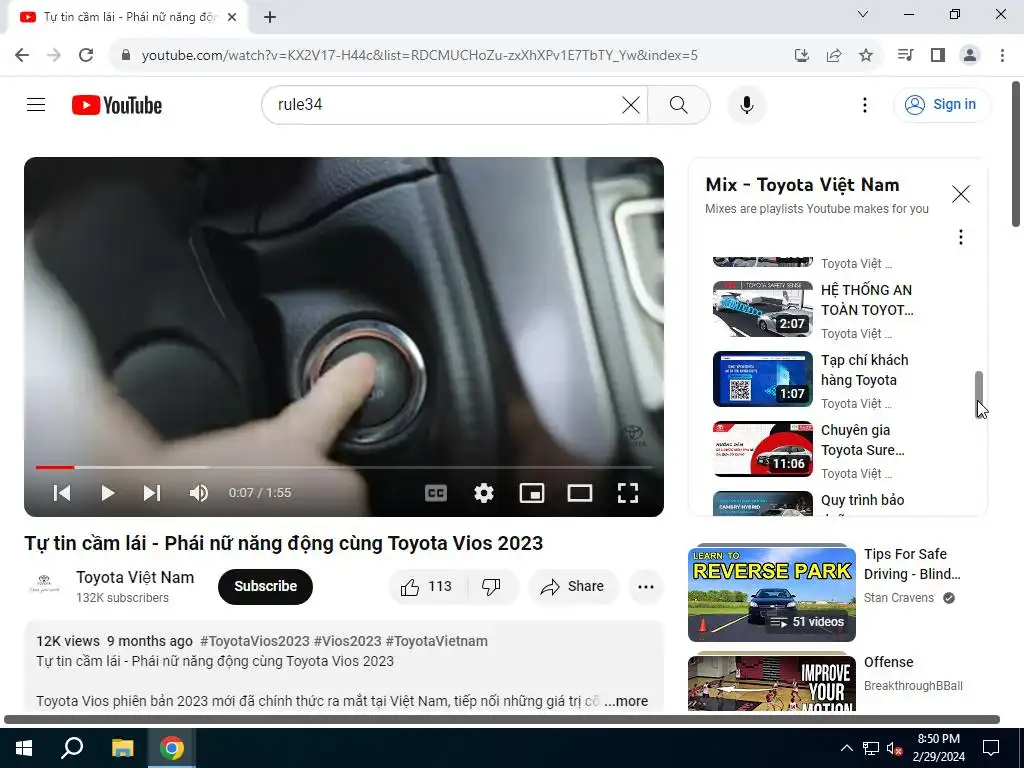Open Chrome three-dot menu
This screenshot has height=768, width=1024.
click(x=1002, y=55)
